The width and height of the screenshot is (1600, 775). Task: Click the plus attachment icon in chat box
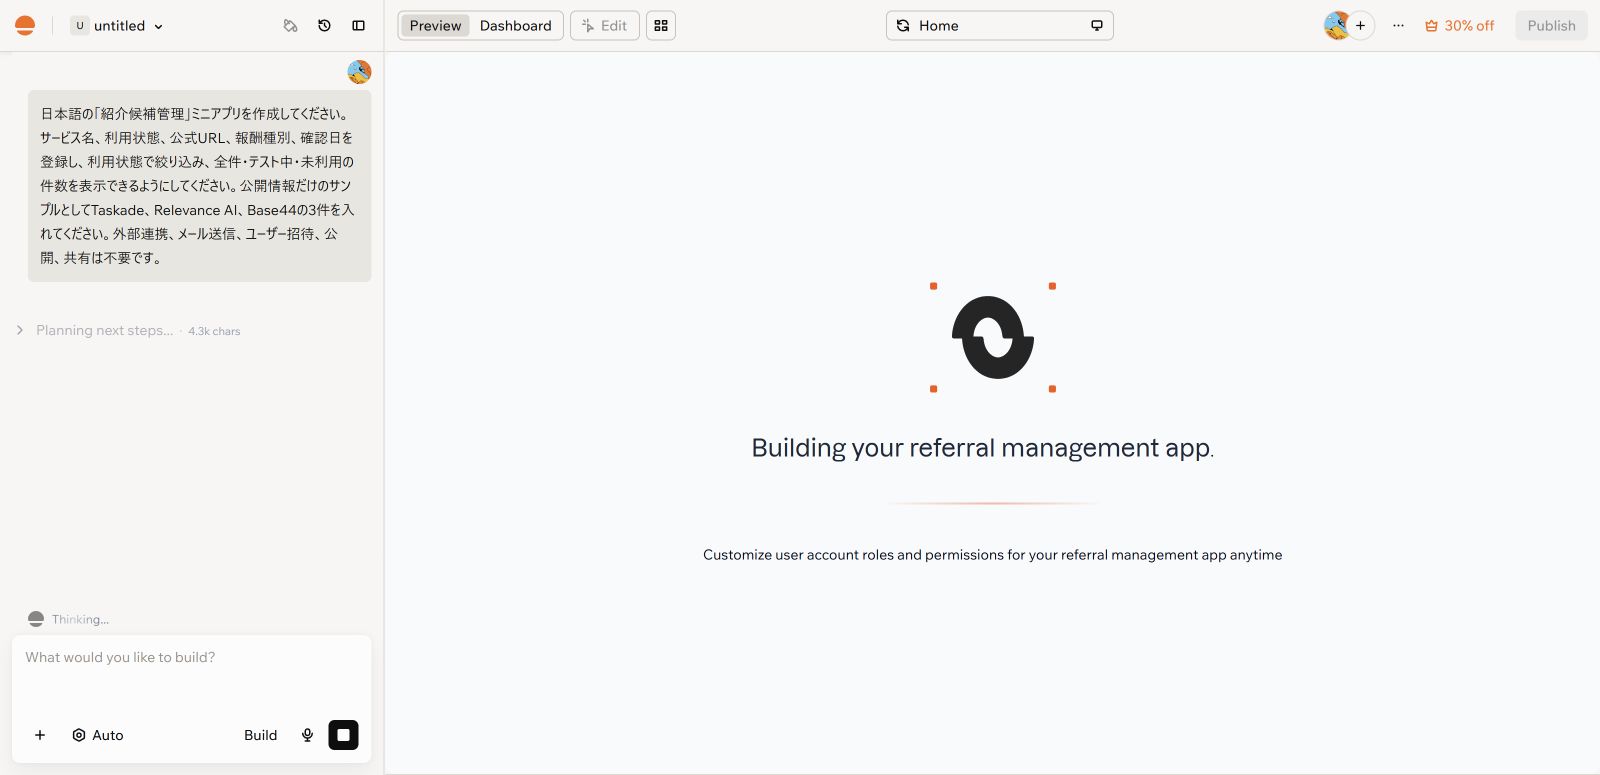[40, 735]
